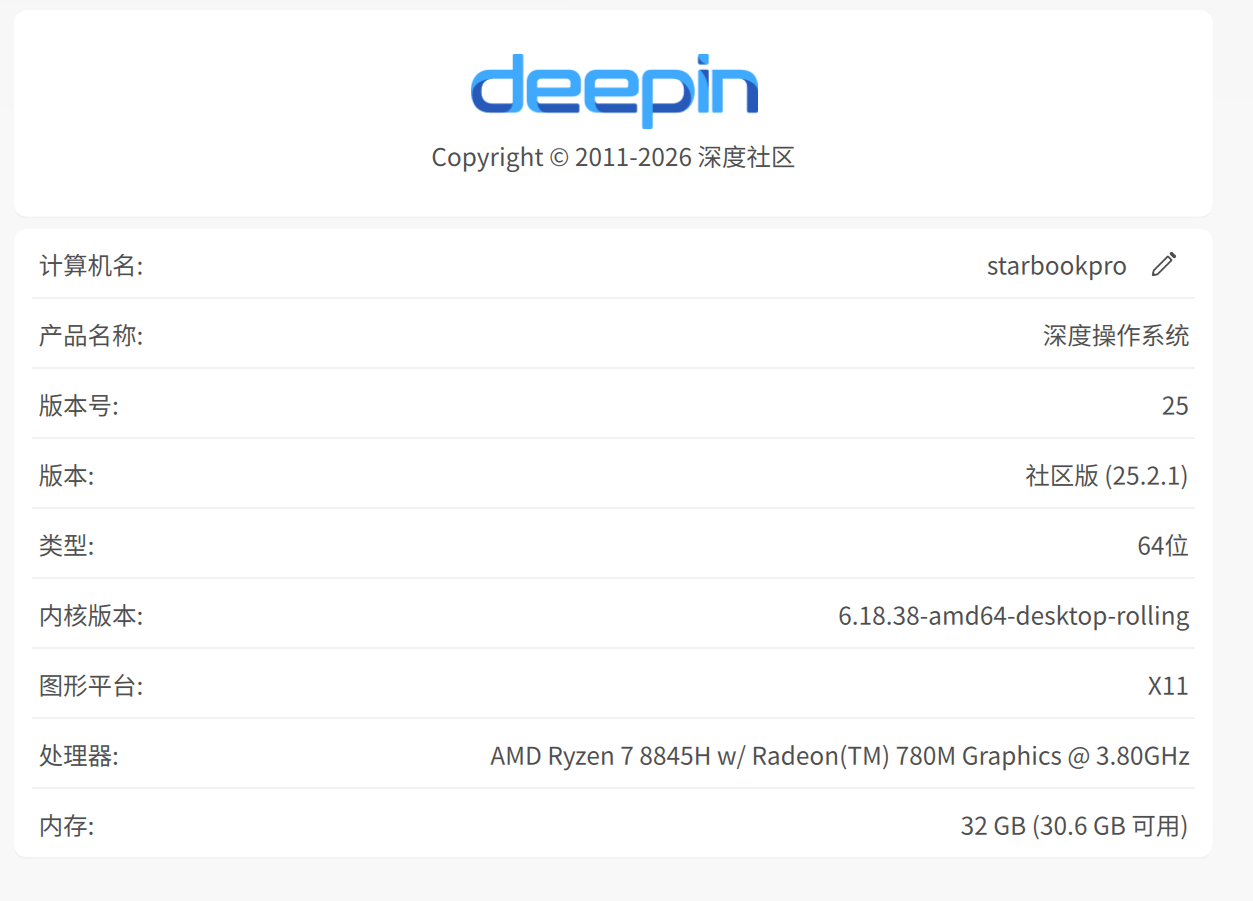The height and width of the screenshot is (901, 1253).
Task: Select the AMD Ryzen 7 8845H processor text
Action: 840,756
